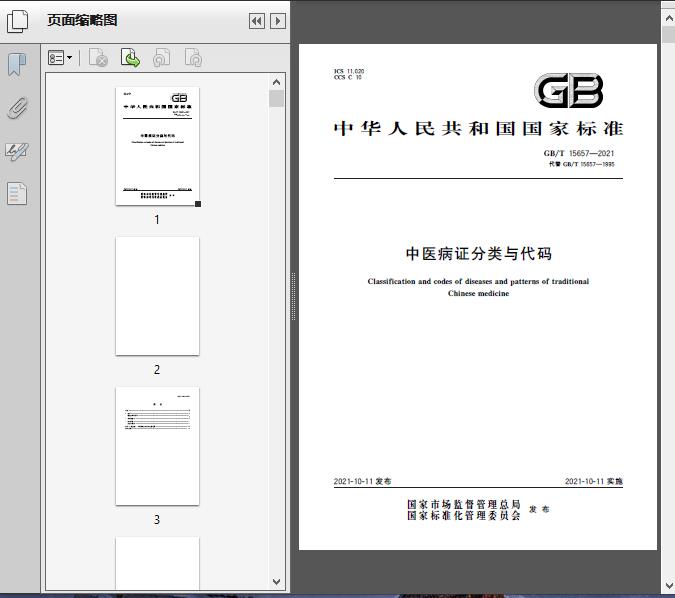This screenshot has width=675, height=598.
Task: Click the right arrow panel navigation button
Action: 278,21
